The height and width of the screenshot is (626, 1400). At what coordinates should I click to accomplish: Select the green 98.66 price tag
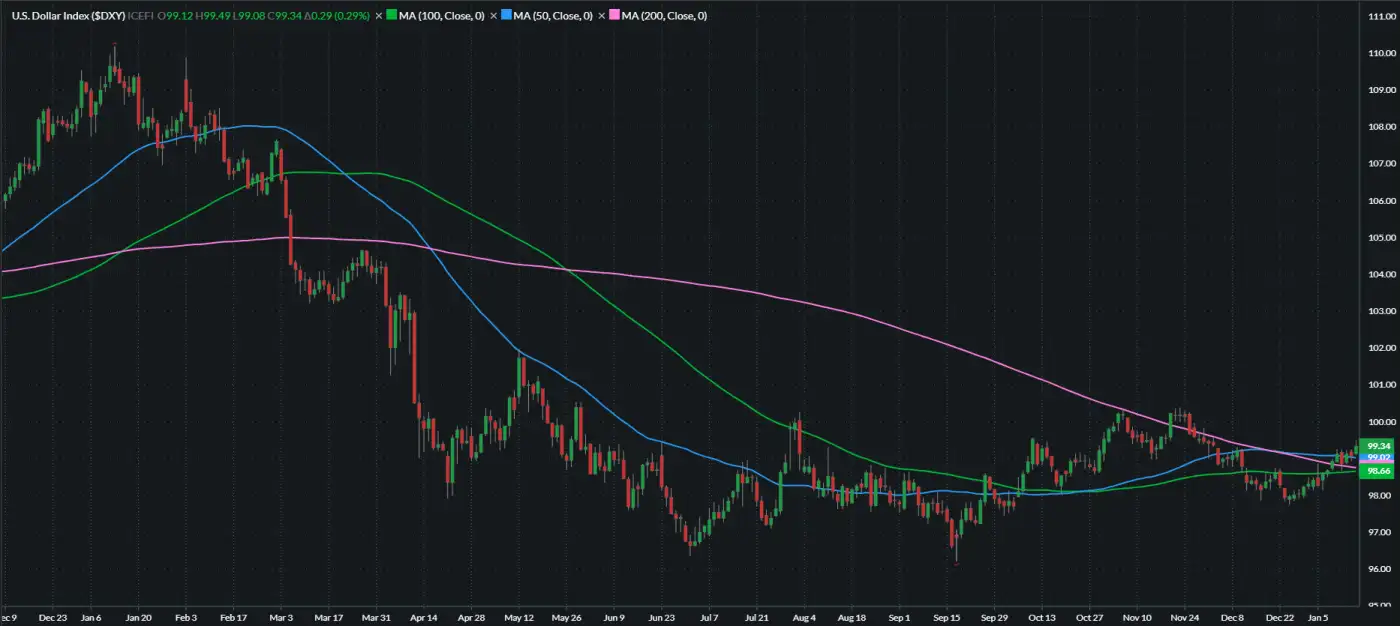click(1379, 470)
